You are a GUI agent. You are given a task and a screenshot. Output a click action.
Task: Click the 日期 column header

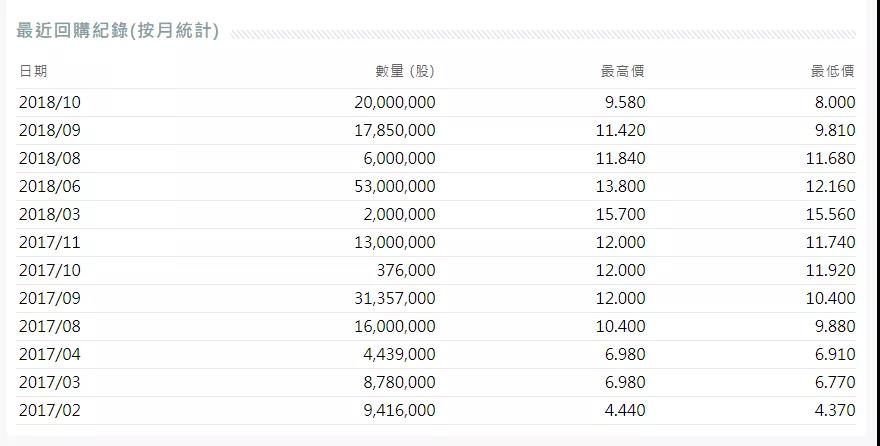(x=32, y=72)
